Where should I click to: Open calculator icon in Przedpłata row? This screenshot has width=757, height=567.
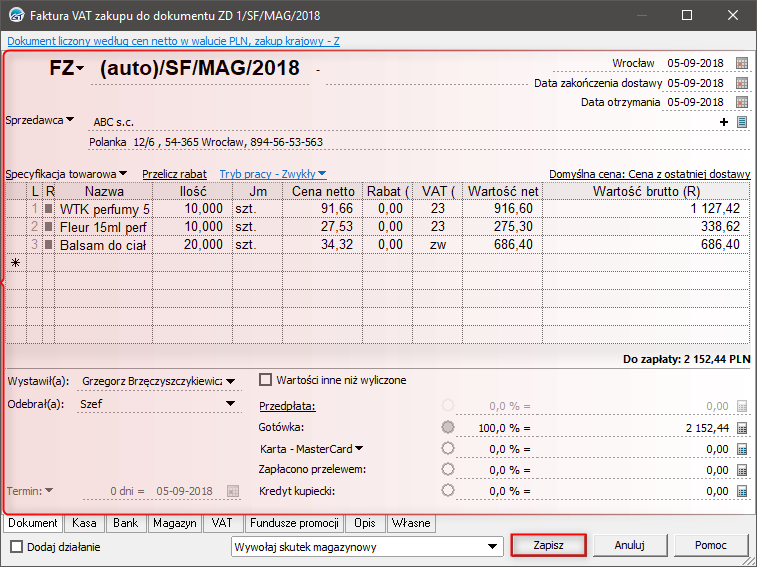tap(742, 406)
